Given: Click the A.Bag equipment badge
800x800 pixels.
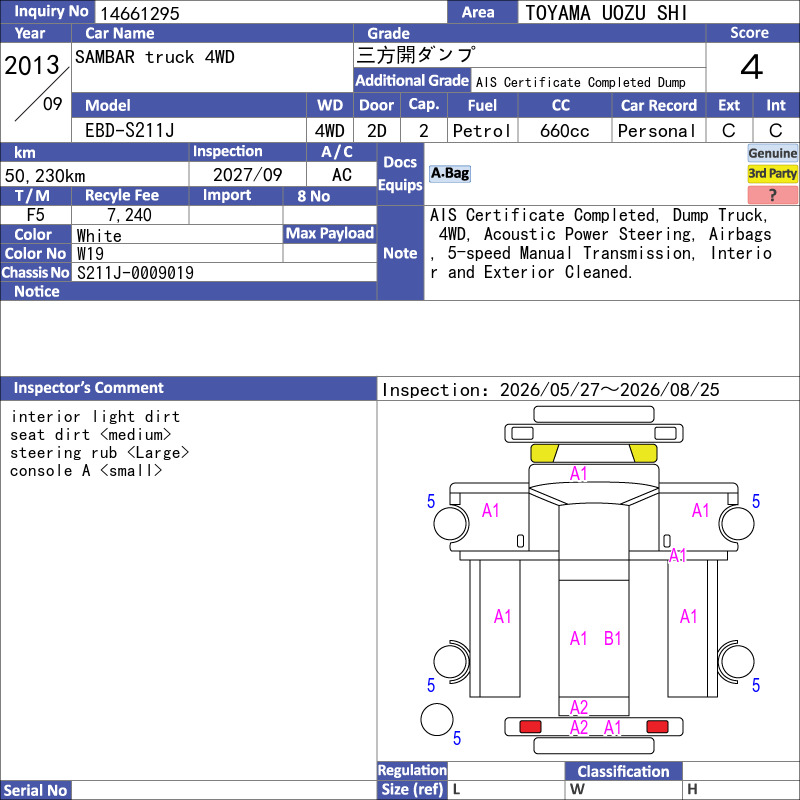Looking at the screenshot, I should tap(449, 173).
